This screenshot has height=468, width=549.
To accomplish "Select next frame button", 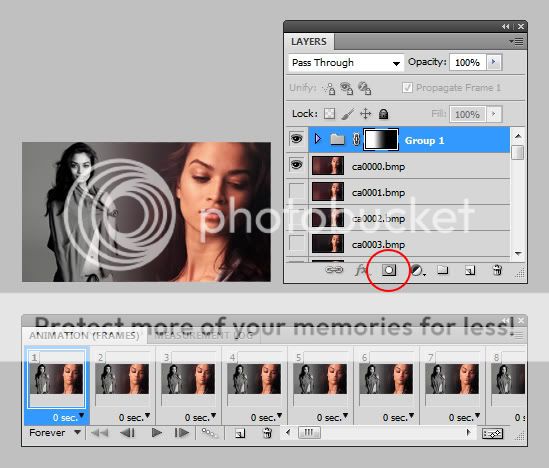I will point(181,433).
